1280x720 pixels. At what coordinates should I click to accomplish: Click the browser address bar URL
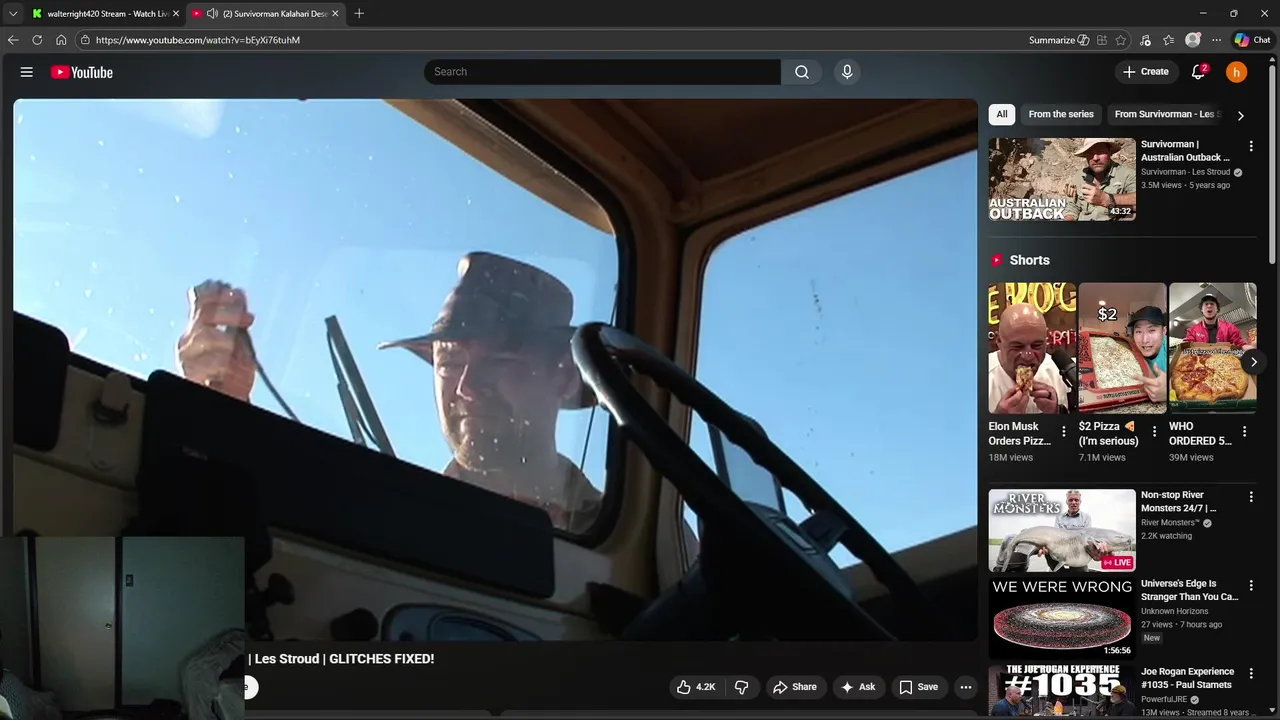pyautogui.click(x=198, y=40)
